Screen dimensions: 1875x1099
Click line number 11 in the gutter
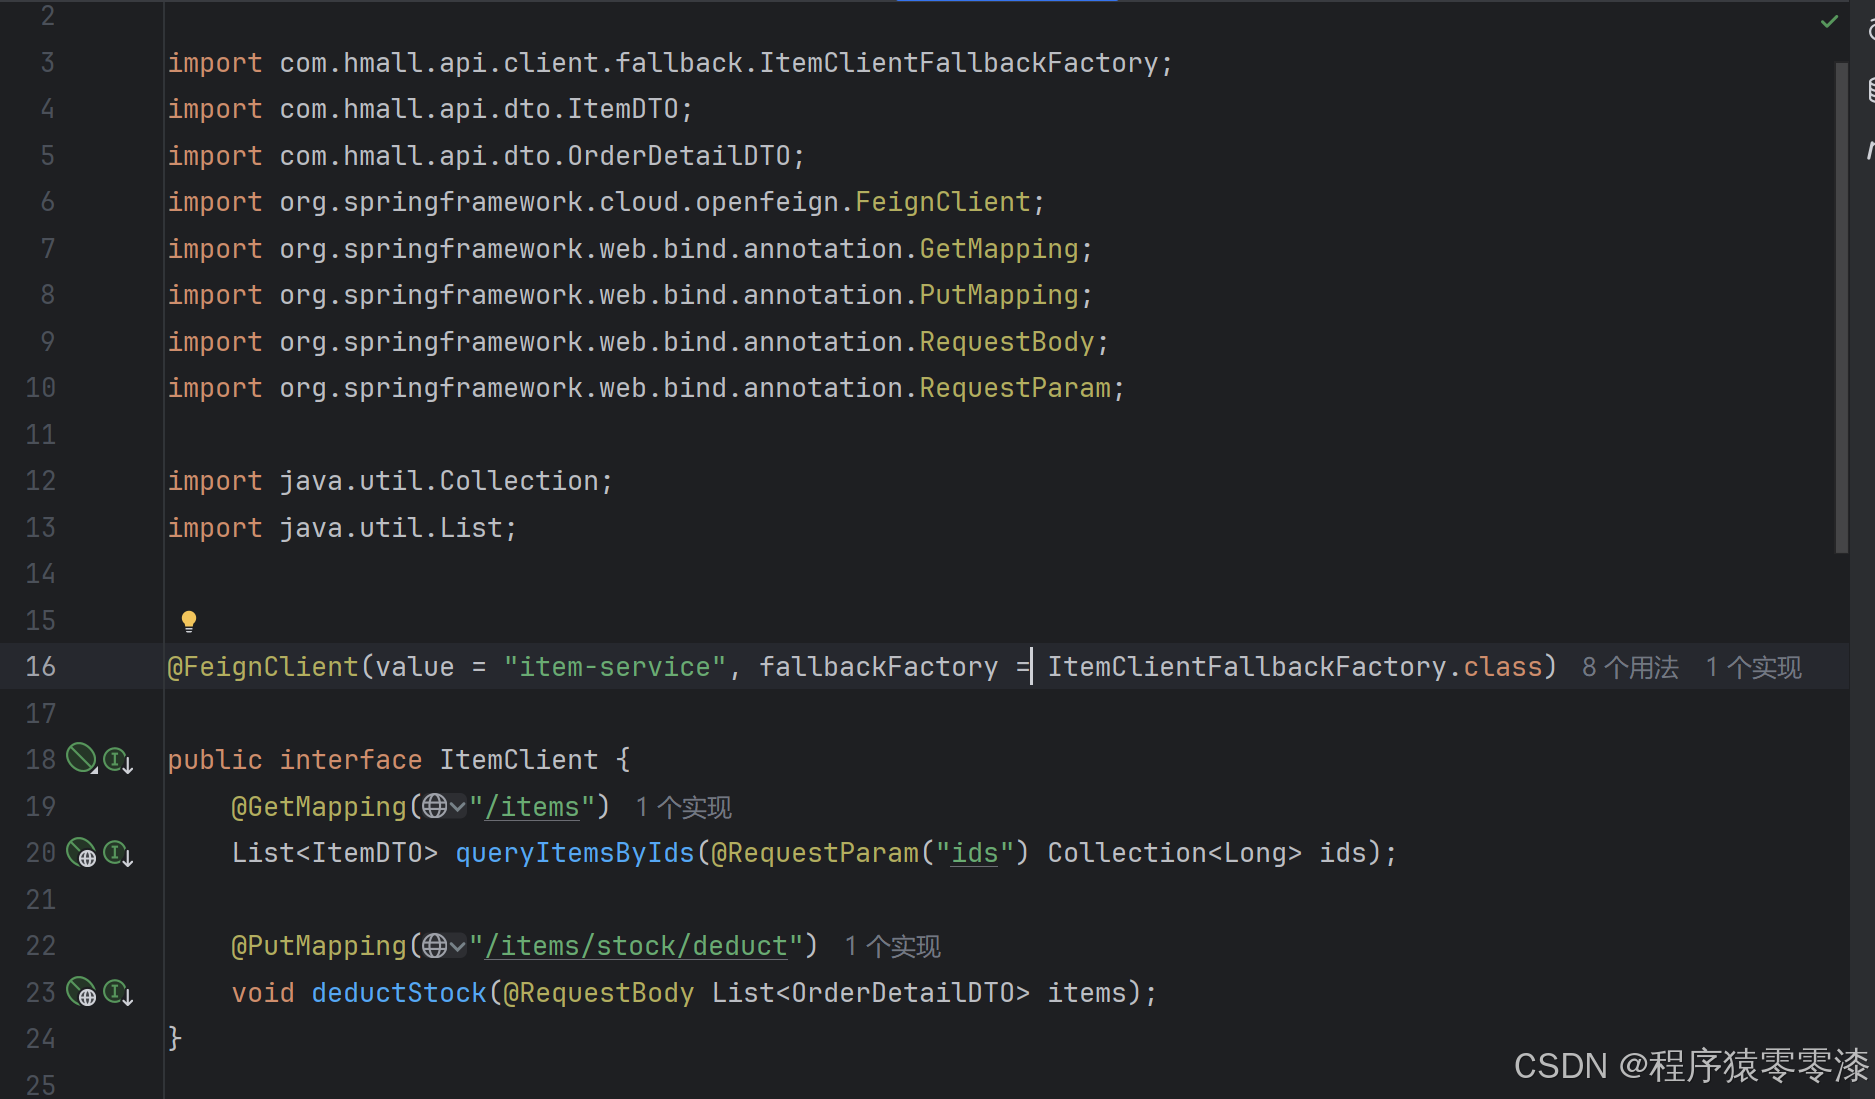[x=40, y=435]
